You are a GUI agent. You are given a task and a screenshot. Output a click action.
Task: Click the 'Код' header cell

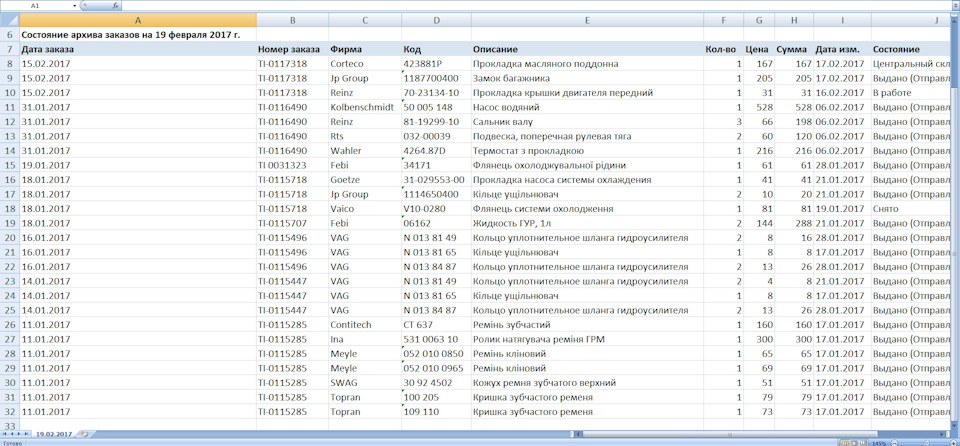click(437, 49)
